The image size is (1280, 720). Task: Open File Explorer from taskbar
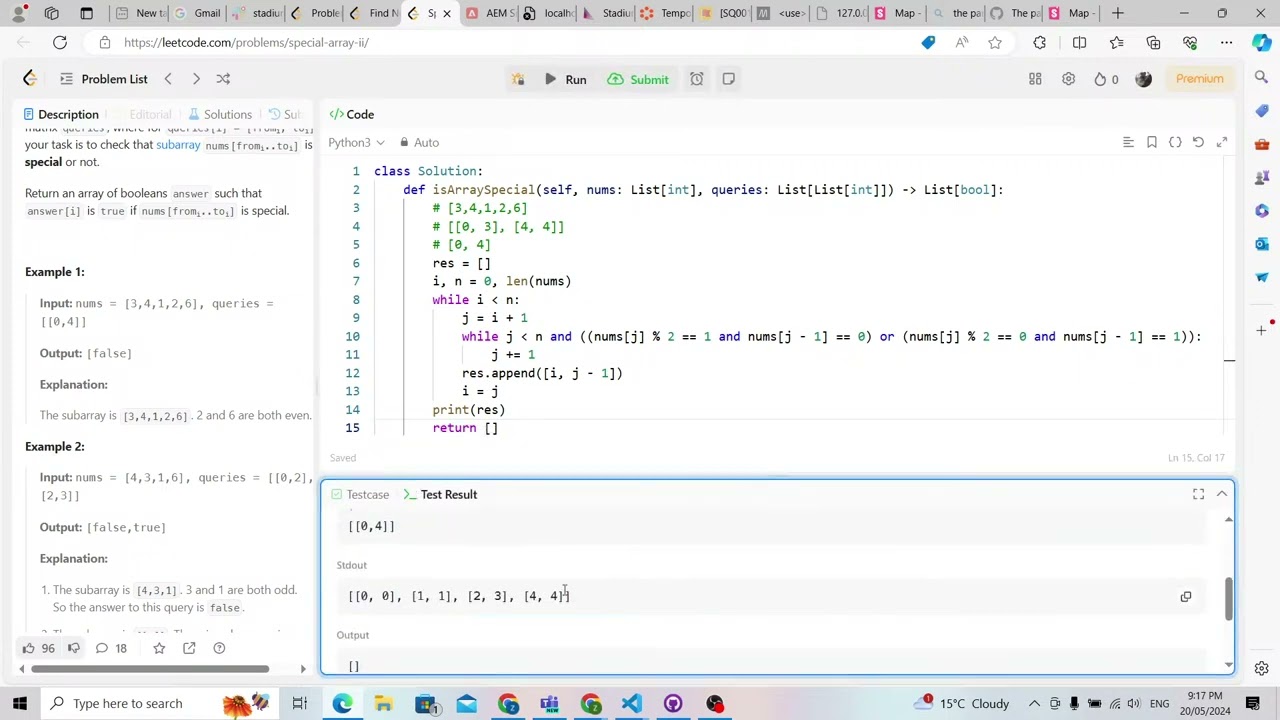(x=383, y=703)
